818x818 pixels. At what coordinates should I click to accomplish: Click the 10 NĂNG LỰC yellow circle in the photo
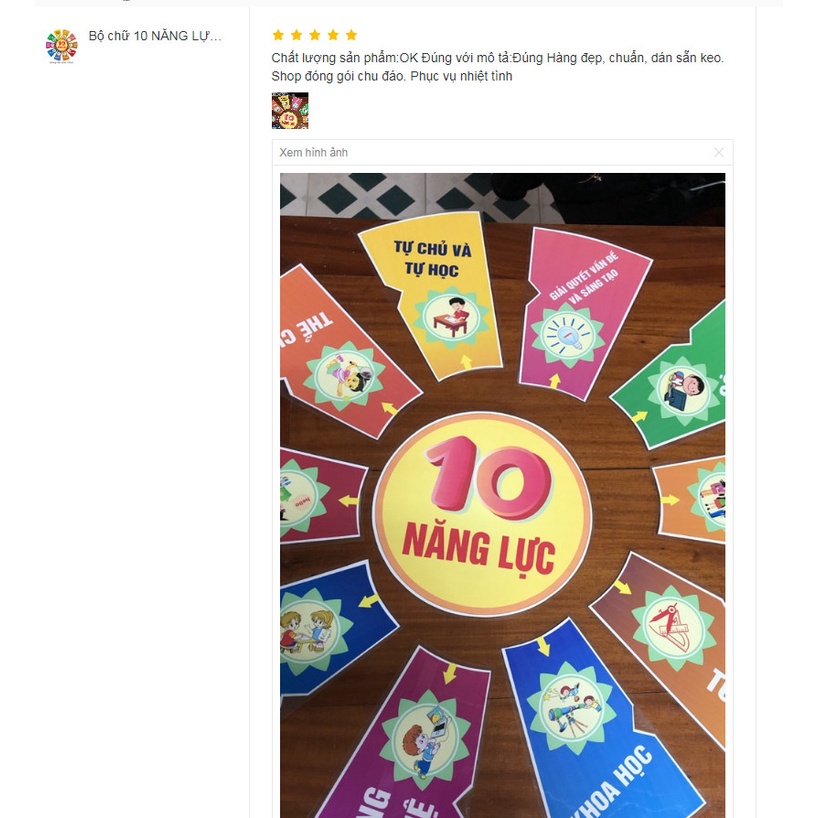[x=483, y=514]
